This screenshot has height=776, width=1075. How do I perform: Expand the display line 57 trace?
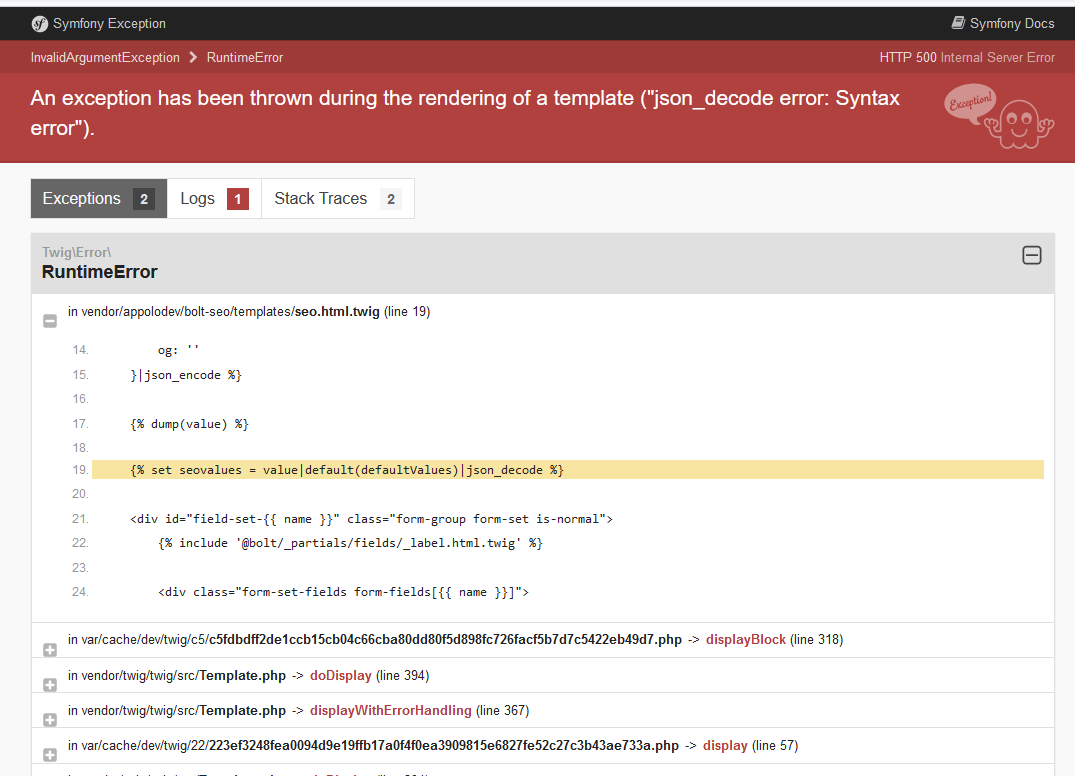(50, 755)
